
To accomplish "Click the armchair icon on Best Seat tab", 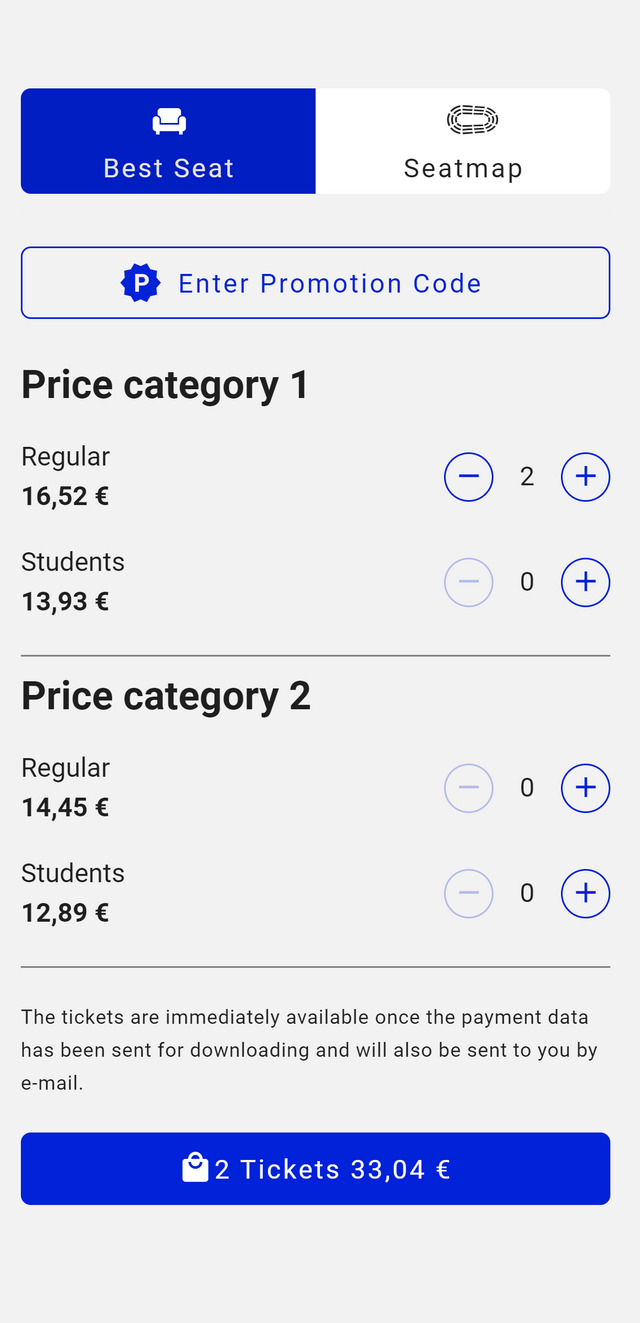I will (168, 119).
